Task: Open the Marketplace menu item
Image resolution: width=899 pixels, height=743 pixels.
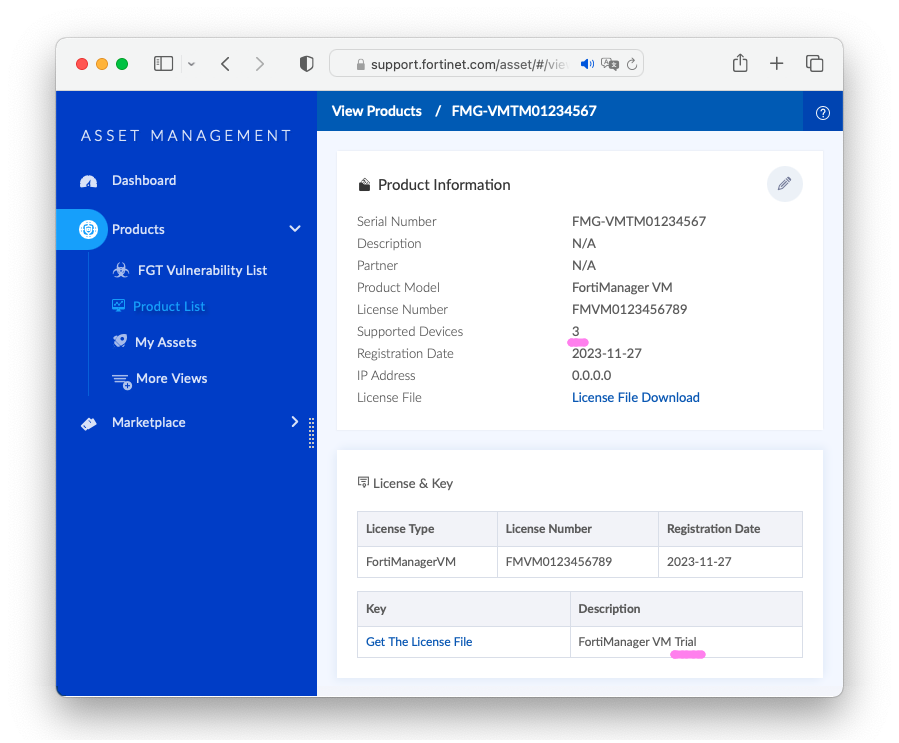Action: (x=148, y=423)
